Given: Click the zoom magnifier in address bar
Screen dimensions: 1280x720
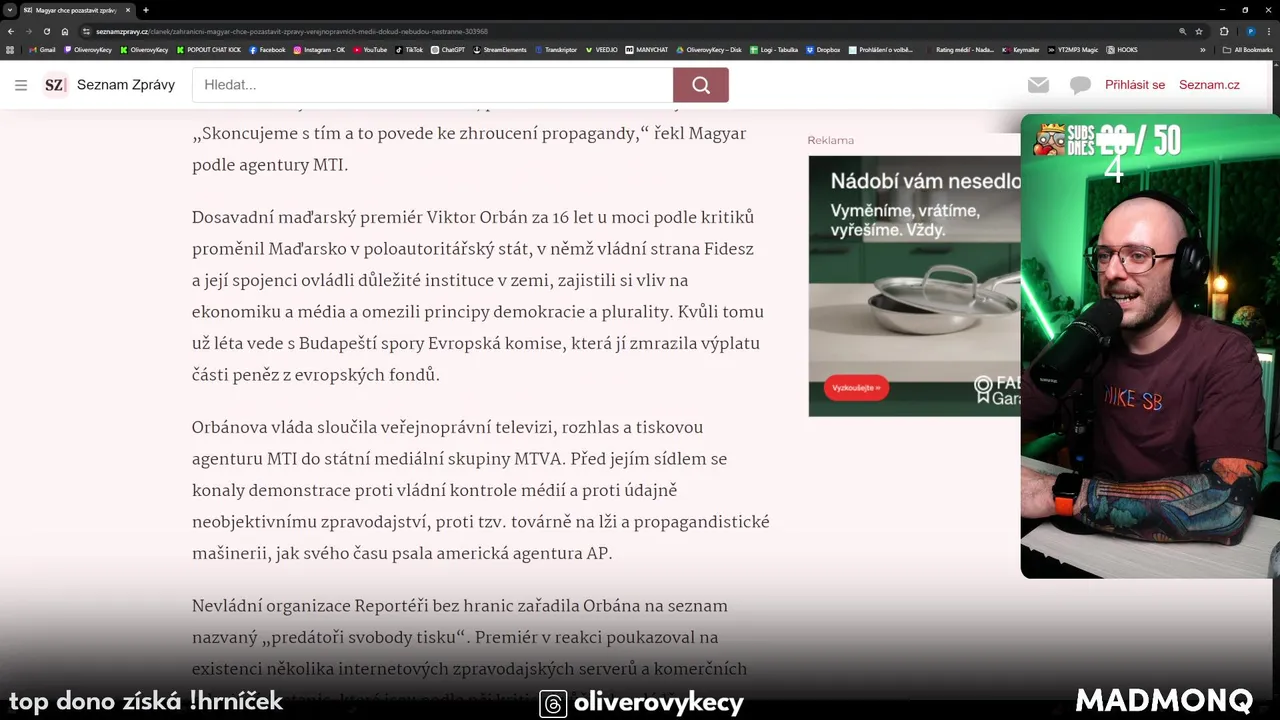Looking at the screenshot, I should pos(1183,31).
